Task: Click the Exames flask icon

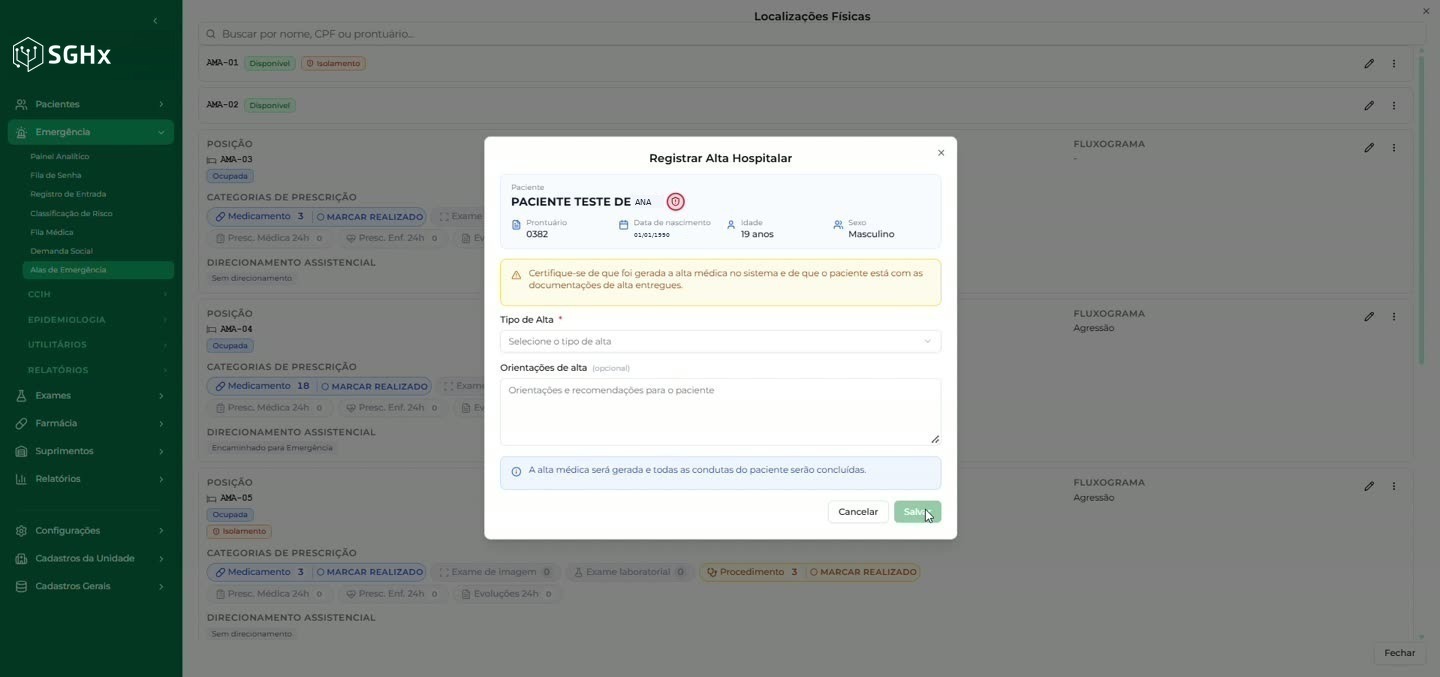Action: tap(21, 396)
